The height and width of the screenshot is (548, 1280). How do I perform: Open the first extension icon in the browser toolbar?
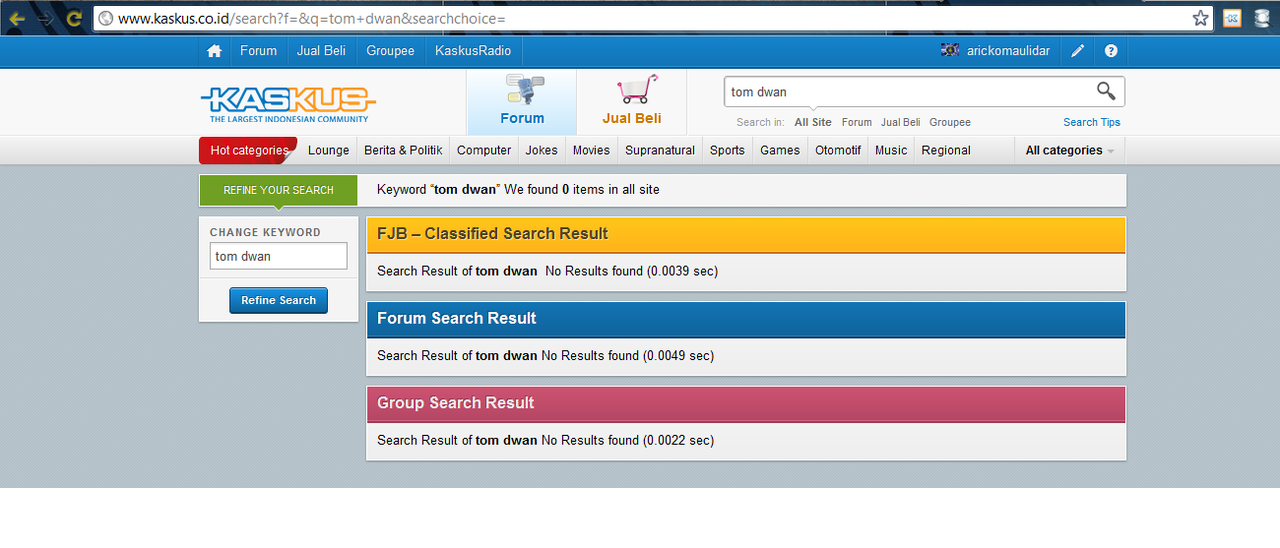point(1233,18)
